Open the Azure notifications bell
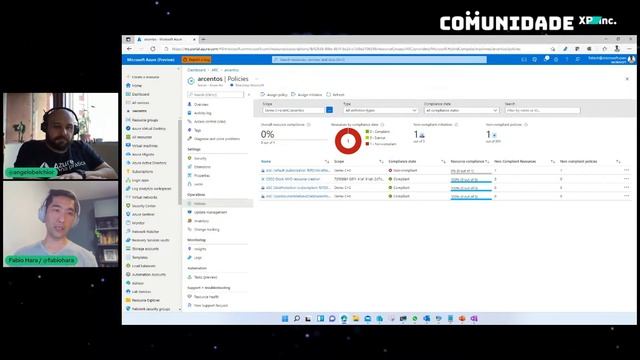 546,60
